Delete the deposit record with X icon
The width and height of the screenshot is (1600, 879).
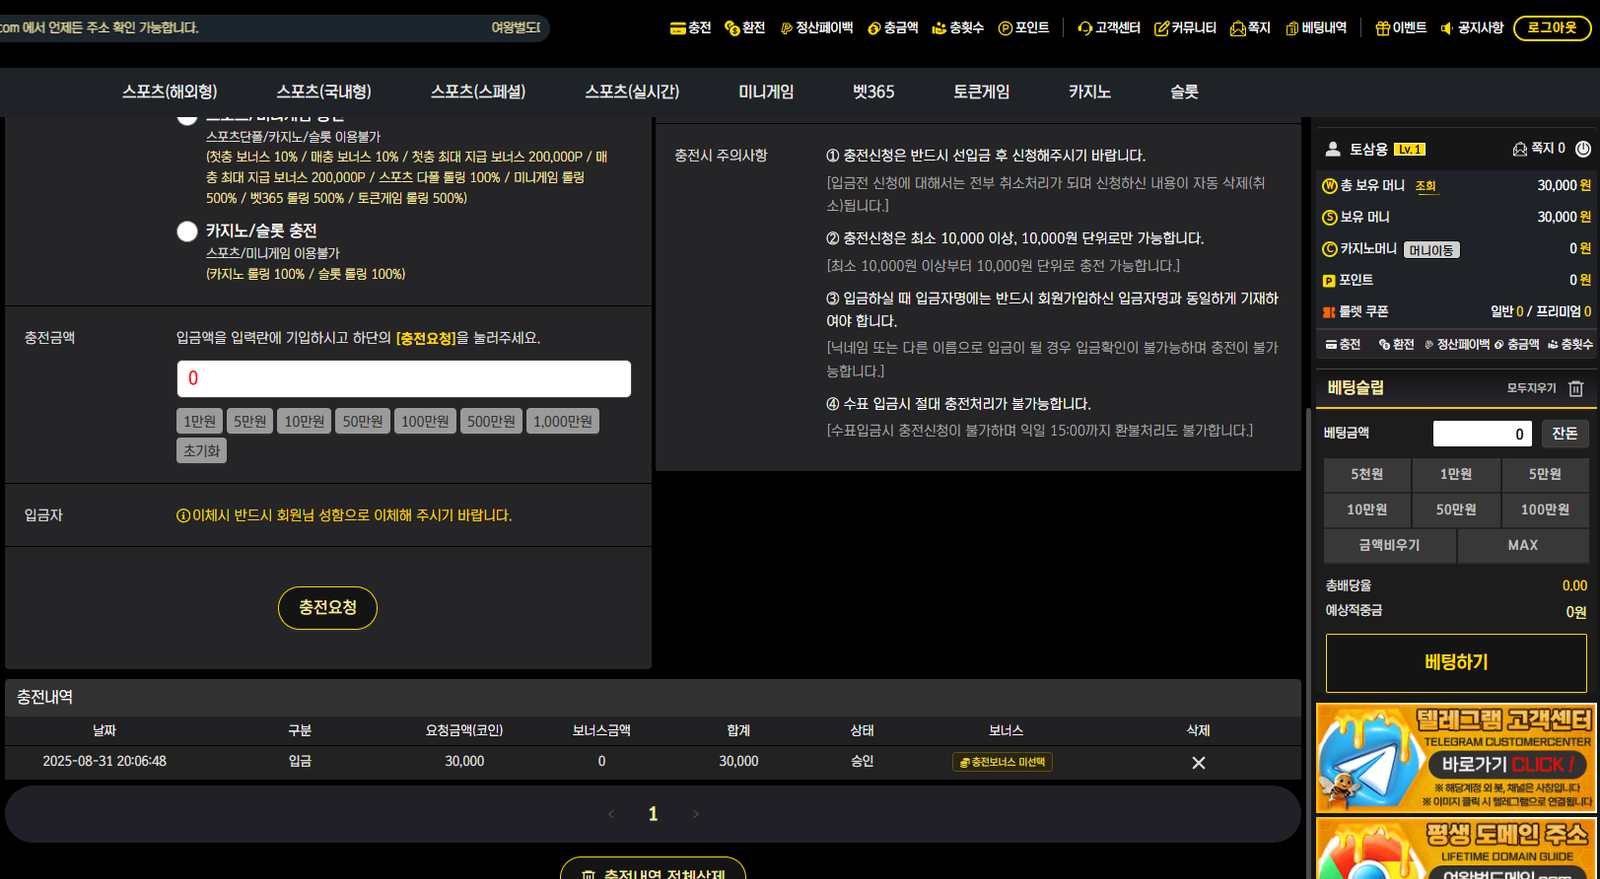coord(1198,762)
